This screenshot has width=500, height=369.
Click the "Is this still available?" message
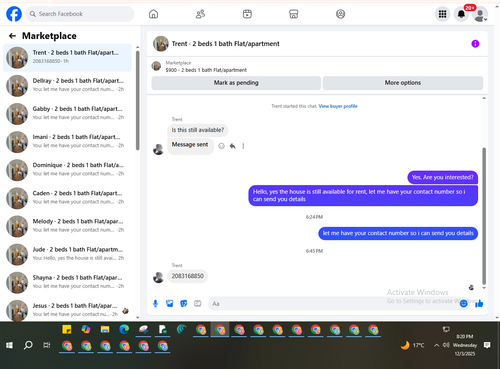(x=198, y=130)
